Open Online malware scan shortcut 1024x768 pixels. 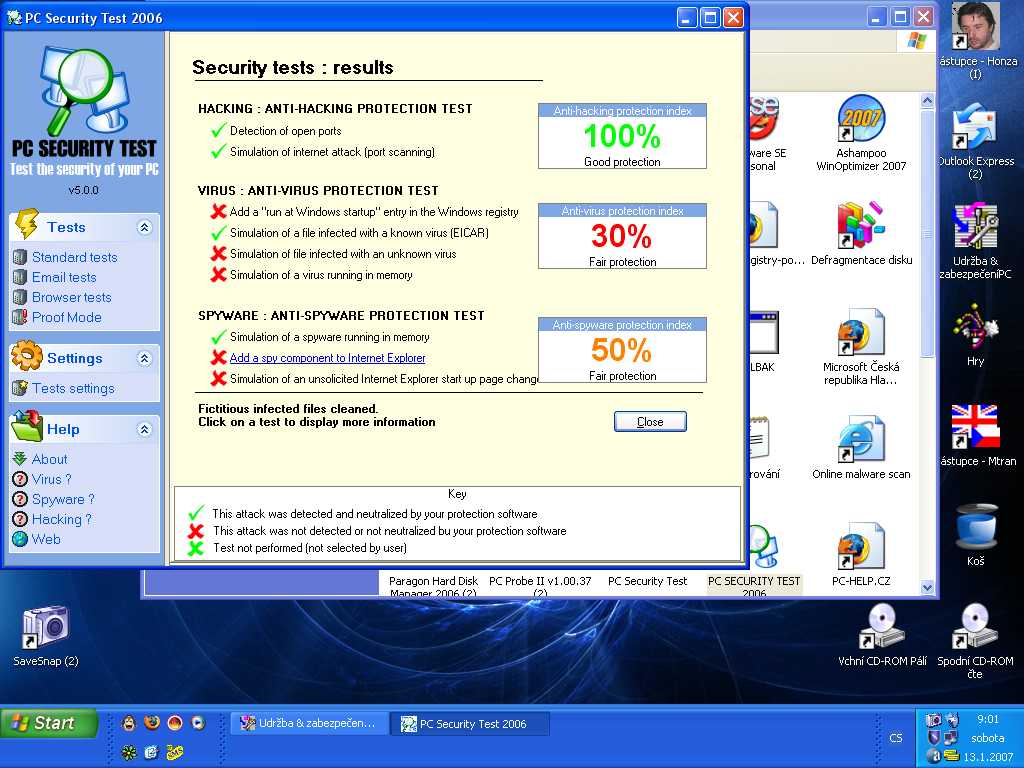(860, 440)
